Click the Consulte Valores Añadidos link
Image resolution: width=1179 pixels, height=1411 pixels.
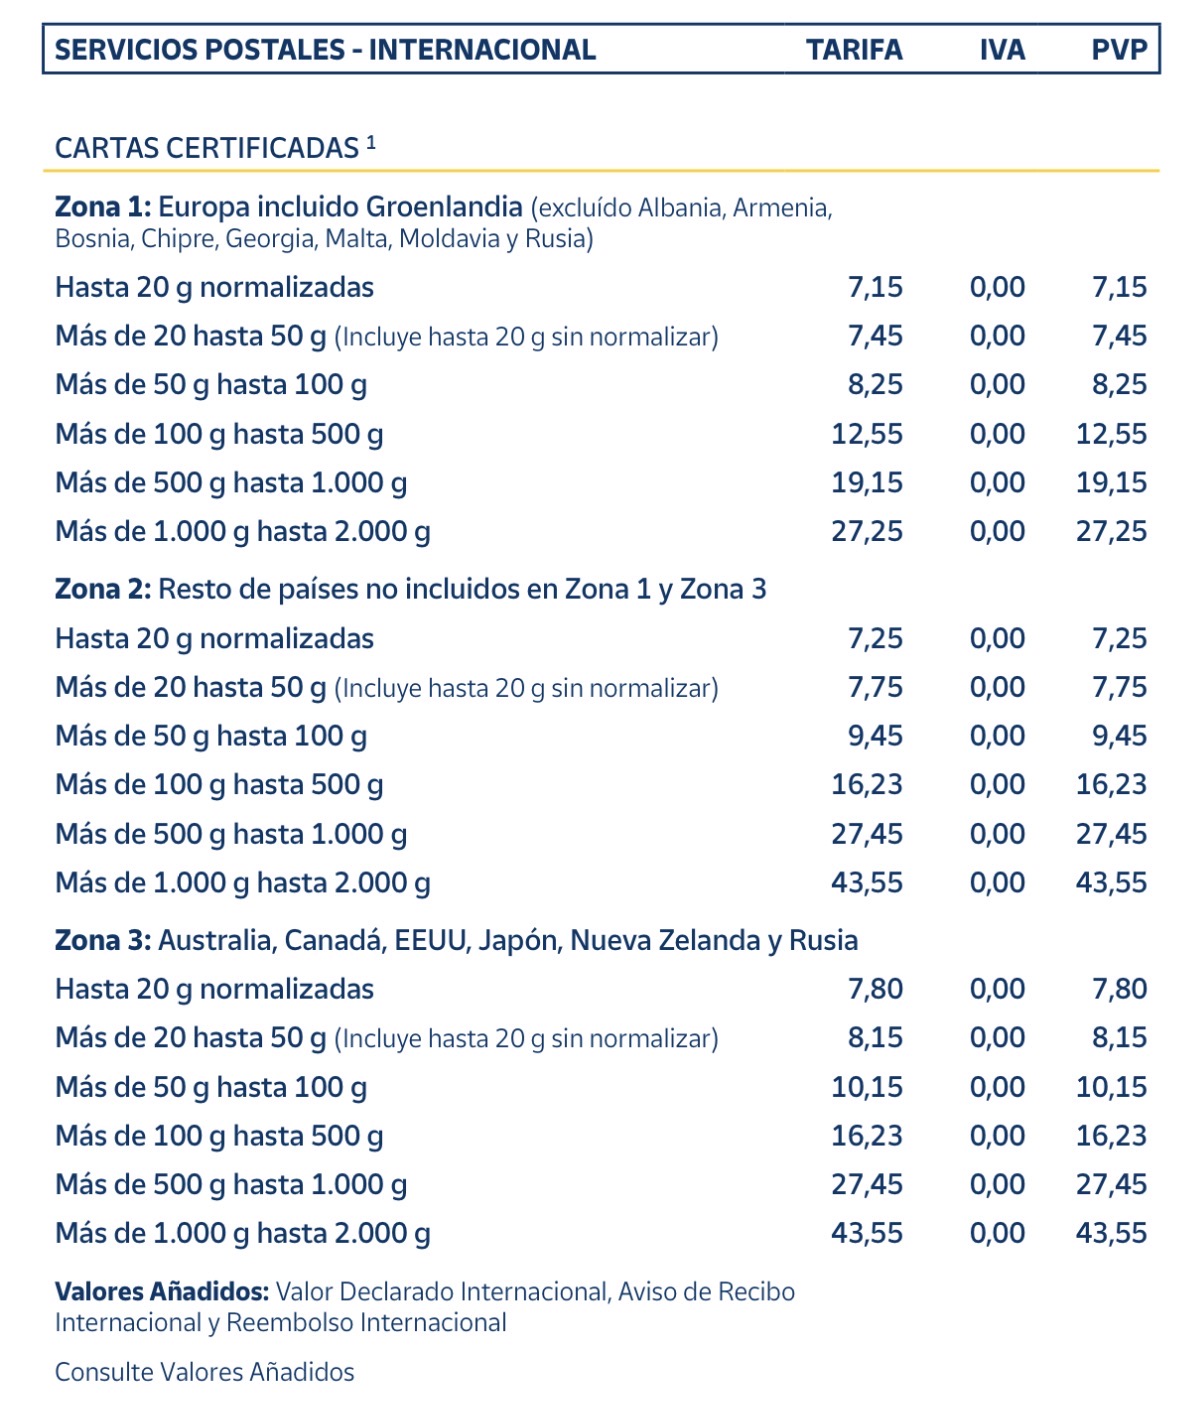[204, 1371]
